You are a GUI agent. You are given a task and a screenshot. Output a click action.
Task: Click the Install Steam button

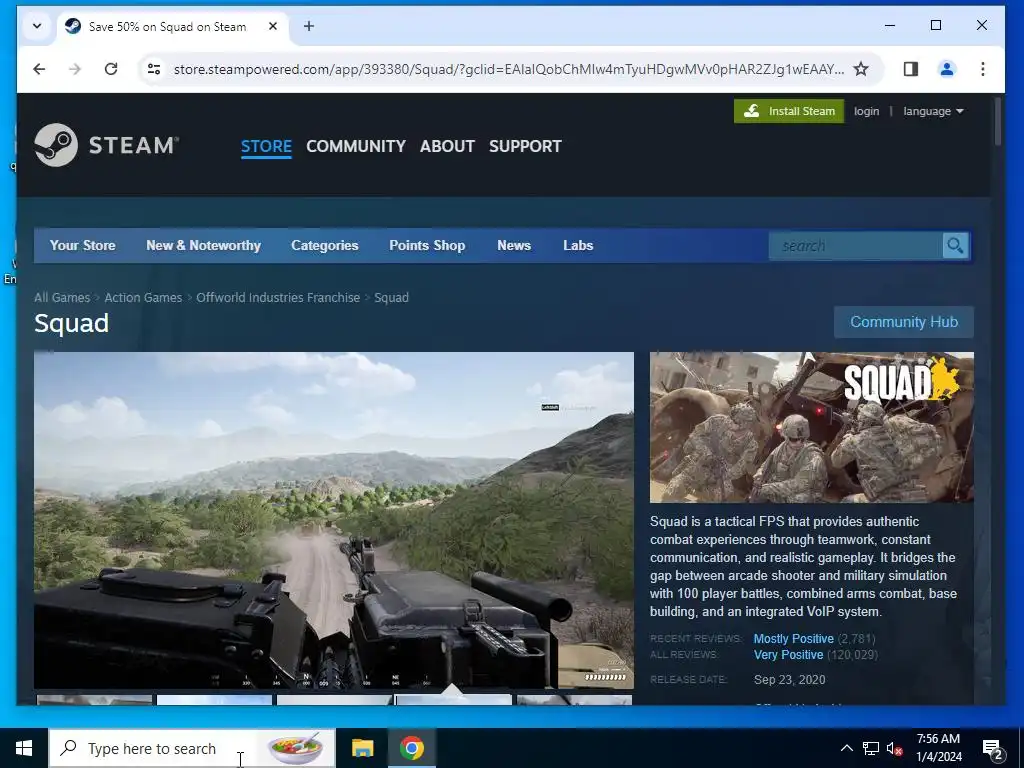[789, 111]
